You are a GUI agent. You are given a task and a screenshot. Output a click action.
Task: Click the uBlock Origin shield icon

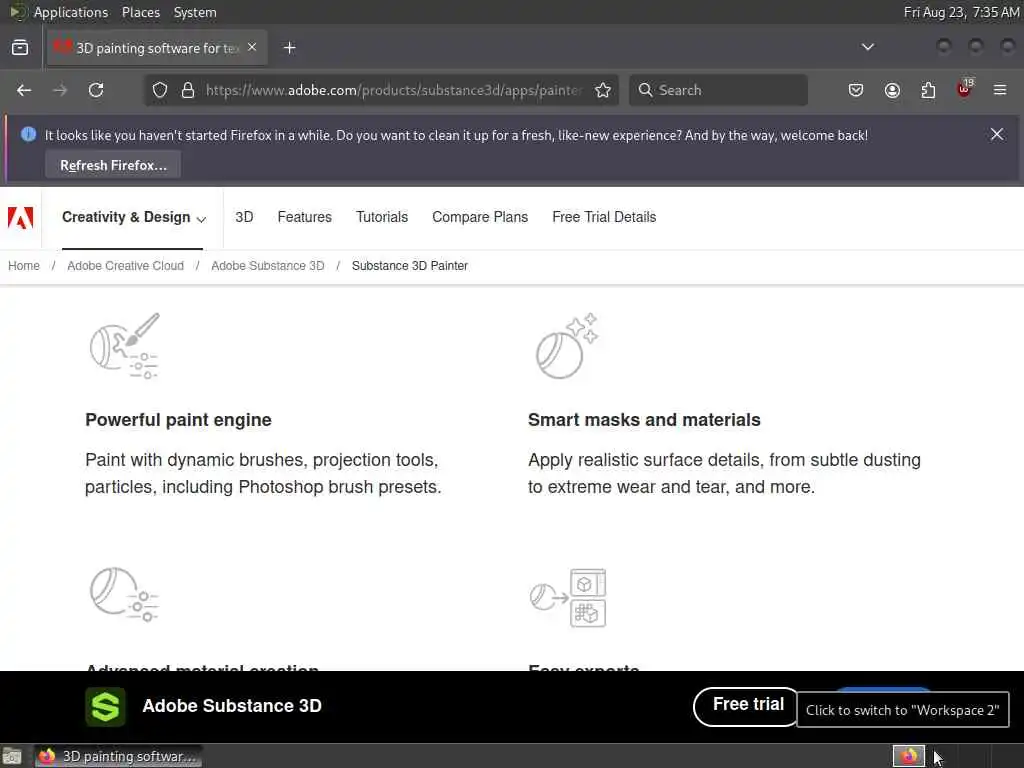pos(964,89)
